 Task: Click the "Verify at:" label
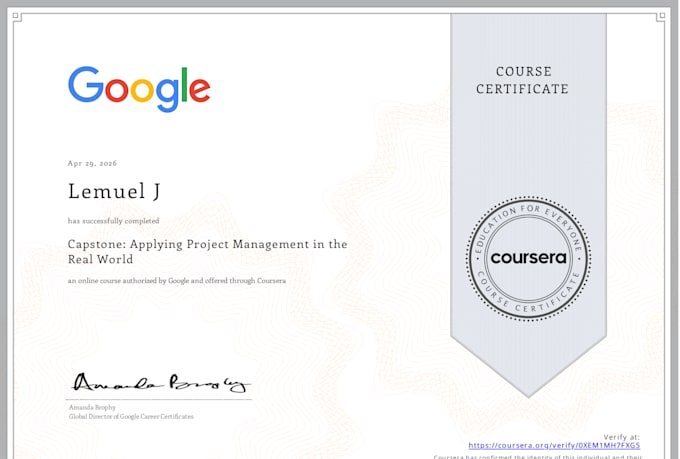pyautogui.click(x=621, y=437)
